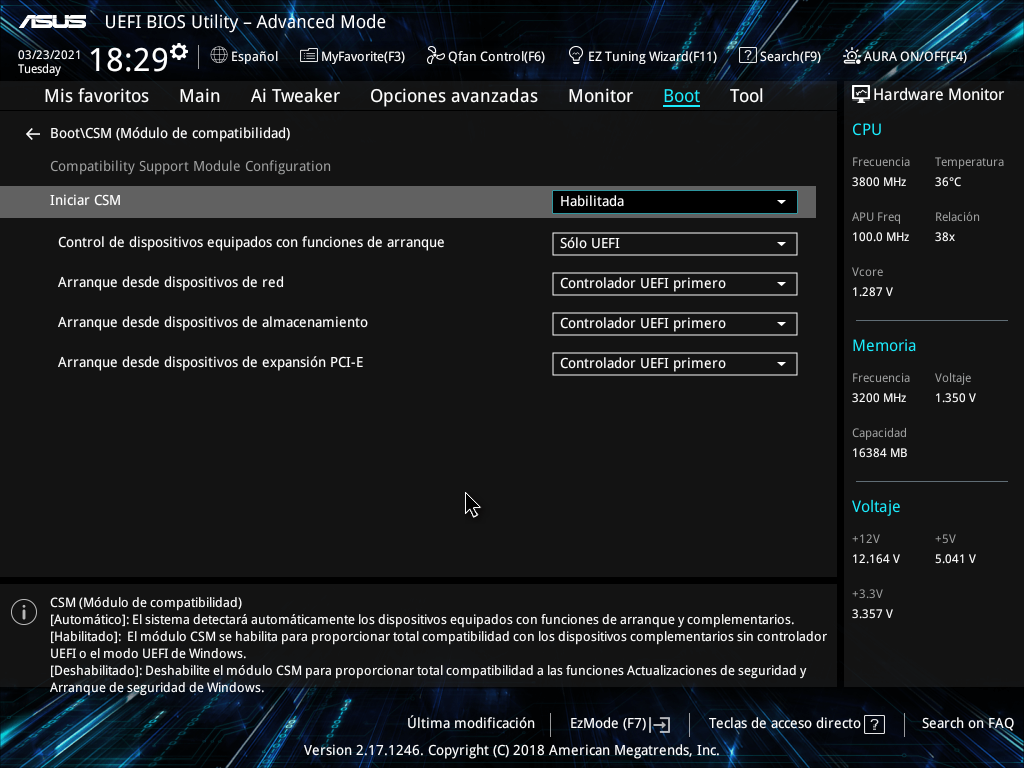
Task: Select Arranque desde dispositivos de red label
Action: (171, 282)
